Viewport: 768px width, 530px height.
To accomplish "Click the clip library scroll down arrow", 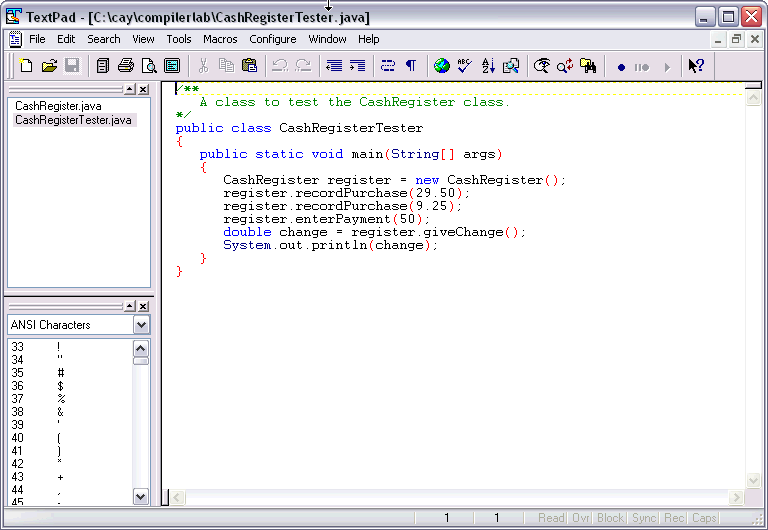I will 141,497.
